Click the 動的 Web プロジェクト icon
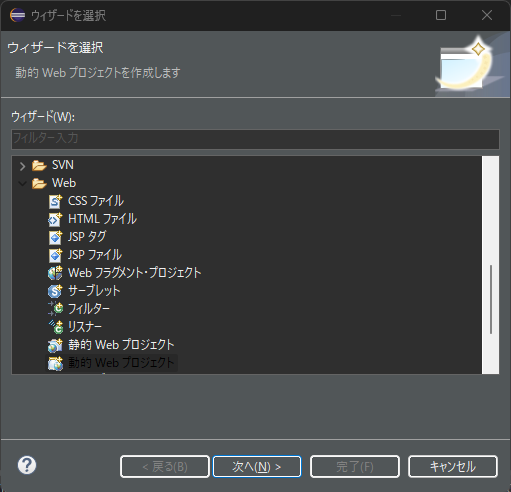The height and width of the screenshot is (492, 511). 55,363
